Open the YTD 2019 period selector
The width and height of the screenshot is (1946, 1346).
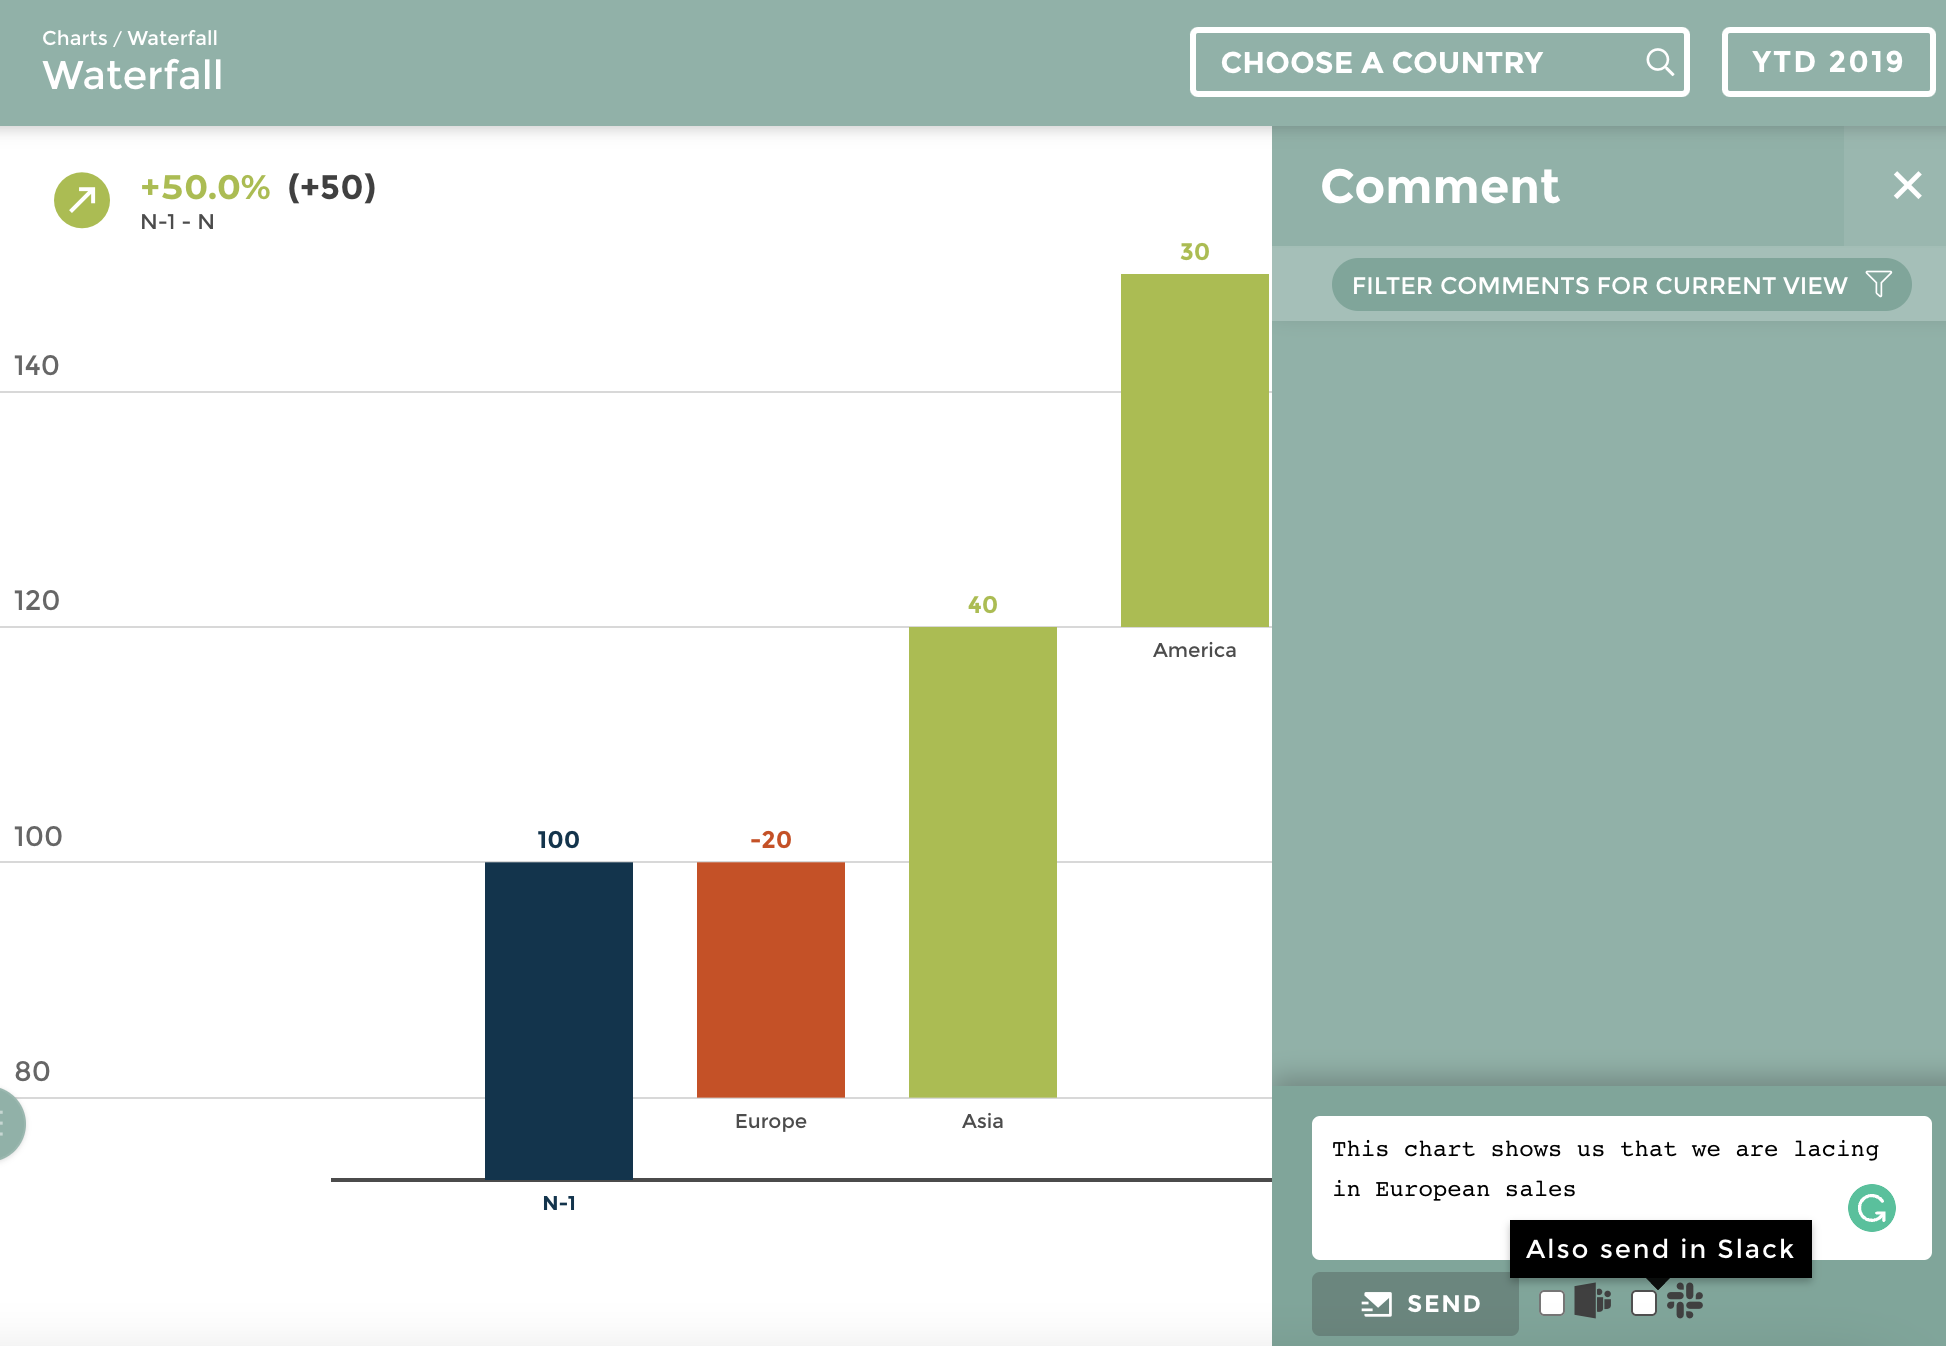1827,62
